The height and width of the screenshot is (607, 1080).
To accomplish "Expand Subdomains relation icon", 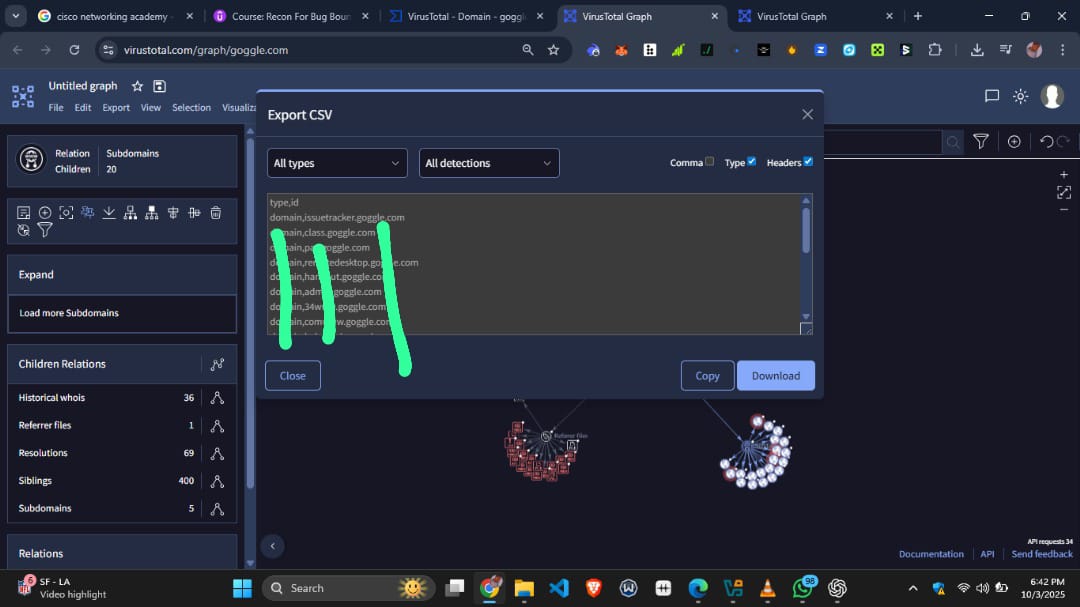I will [x=217, y=508].
